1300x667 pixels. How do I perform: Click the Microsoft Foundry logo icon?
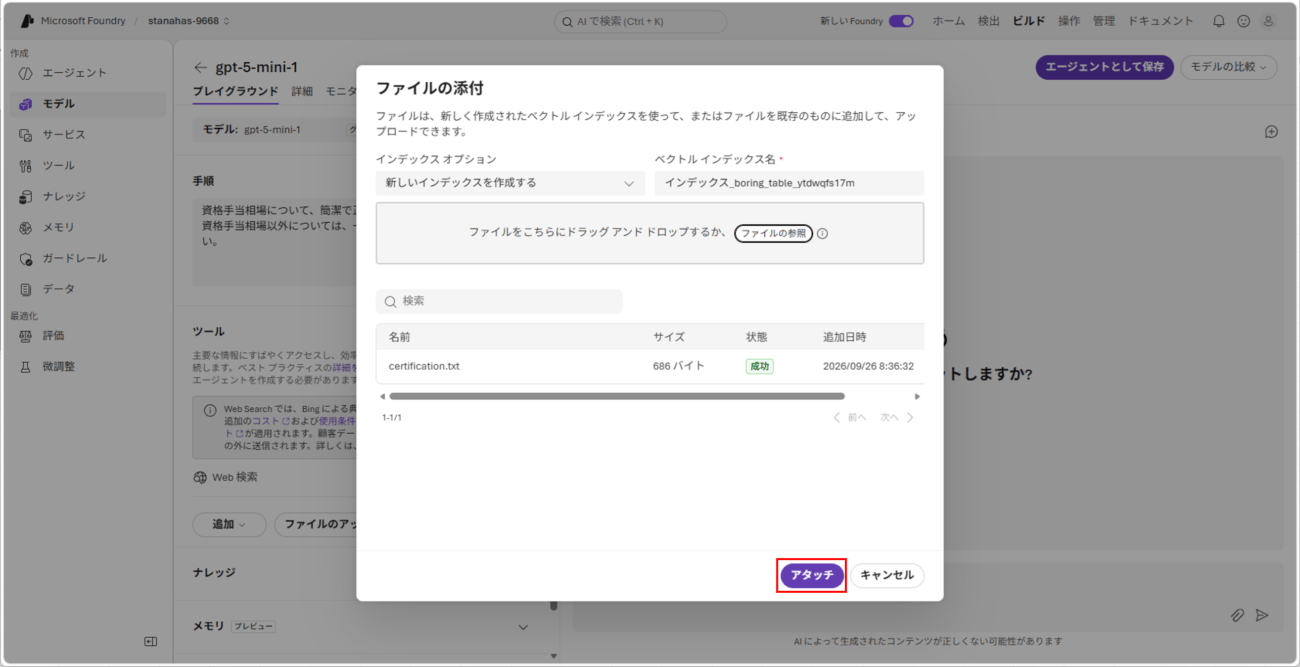pos(27,21)
